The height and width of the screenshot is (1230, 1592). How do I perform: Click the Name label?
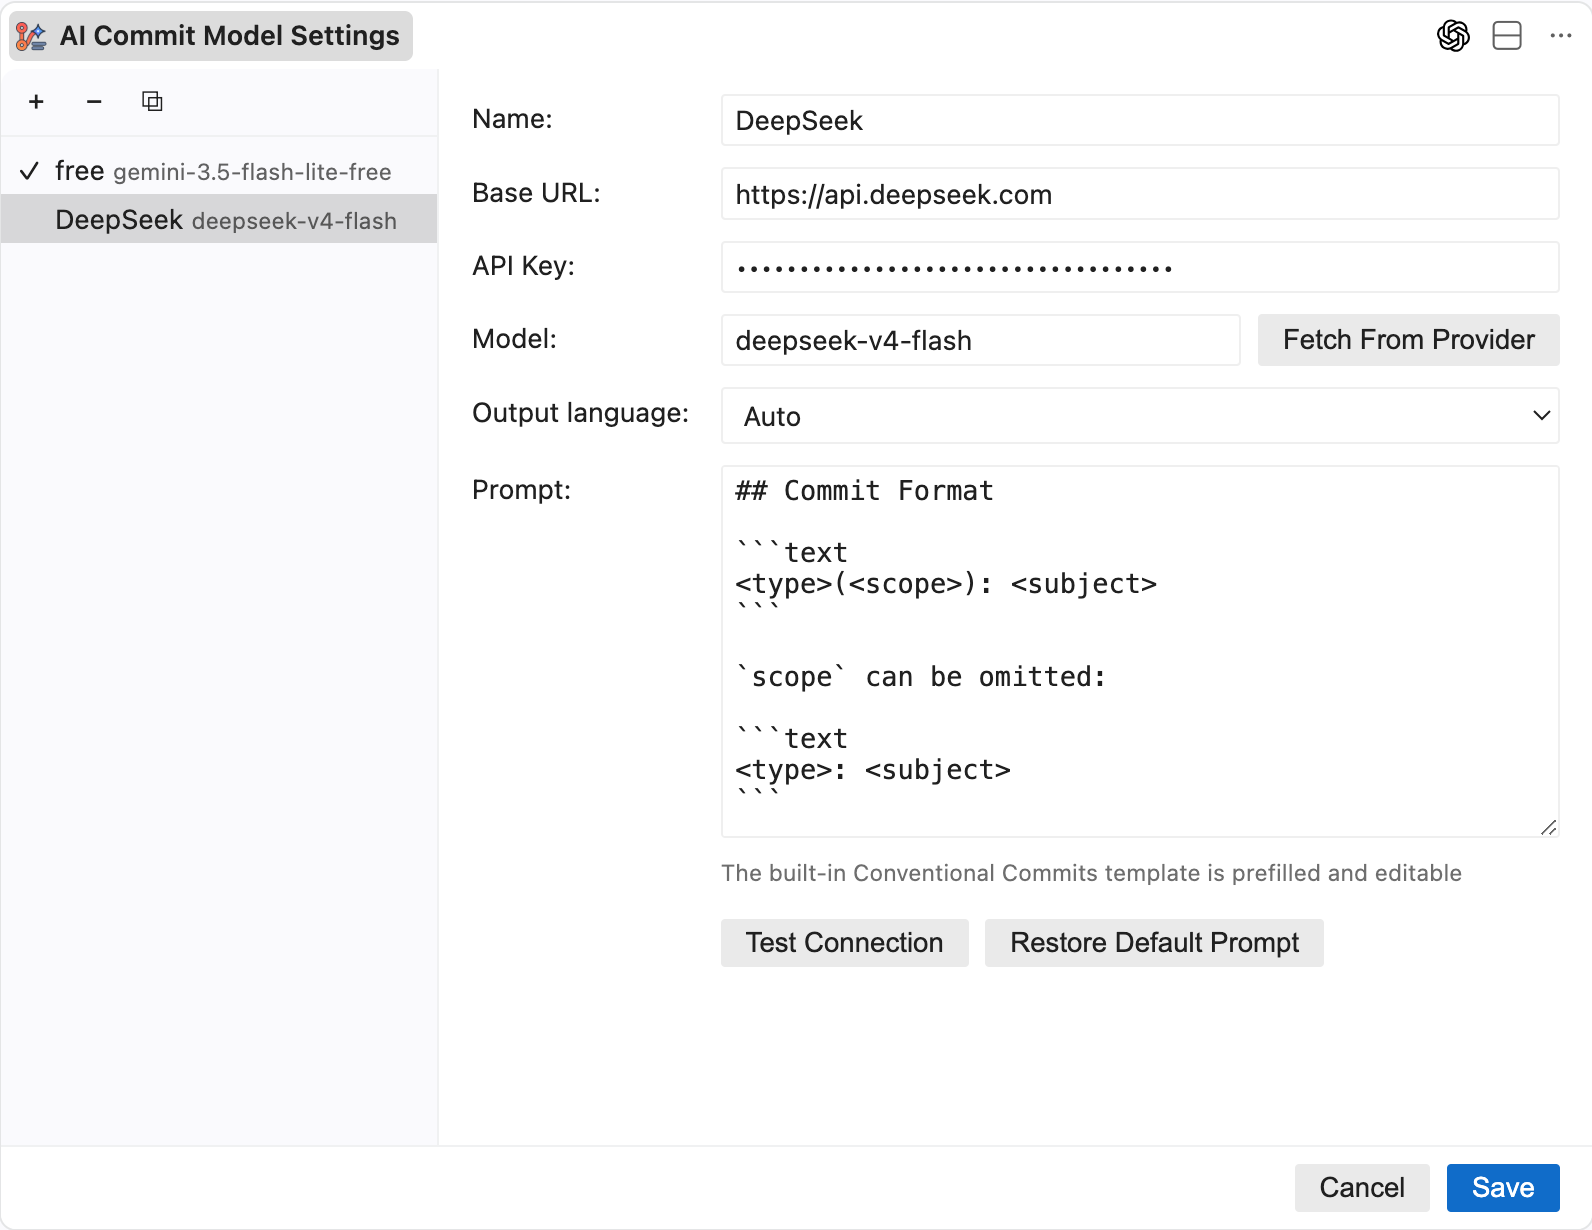(512, 119)
